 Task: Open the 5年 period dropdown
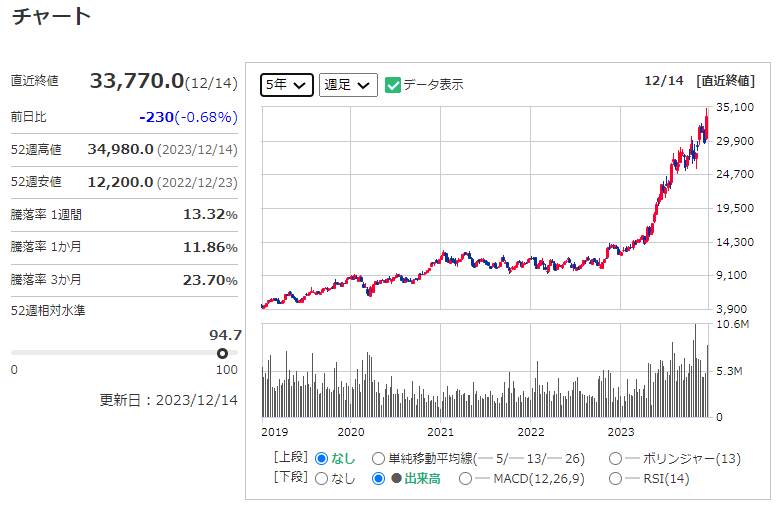(x=287, y=85)
